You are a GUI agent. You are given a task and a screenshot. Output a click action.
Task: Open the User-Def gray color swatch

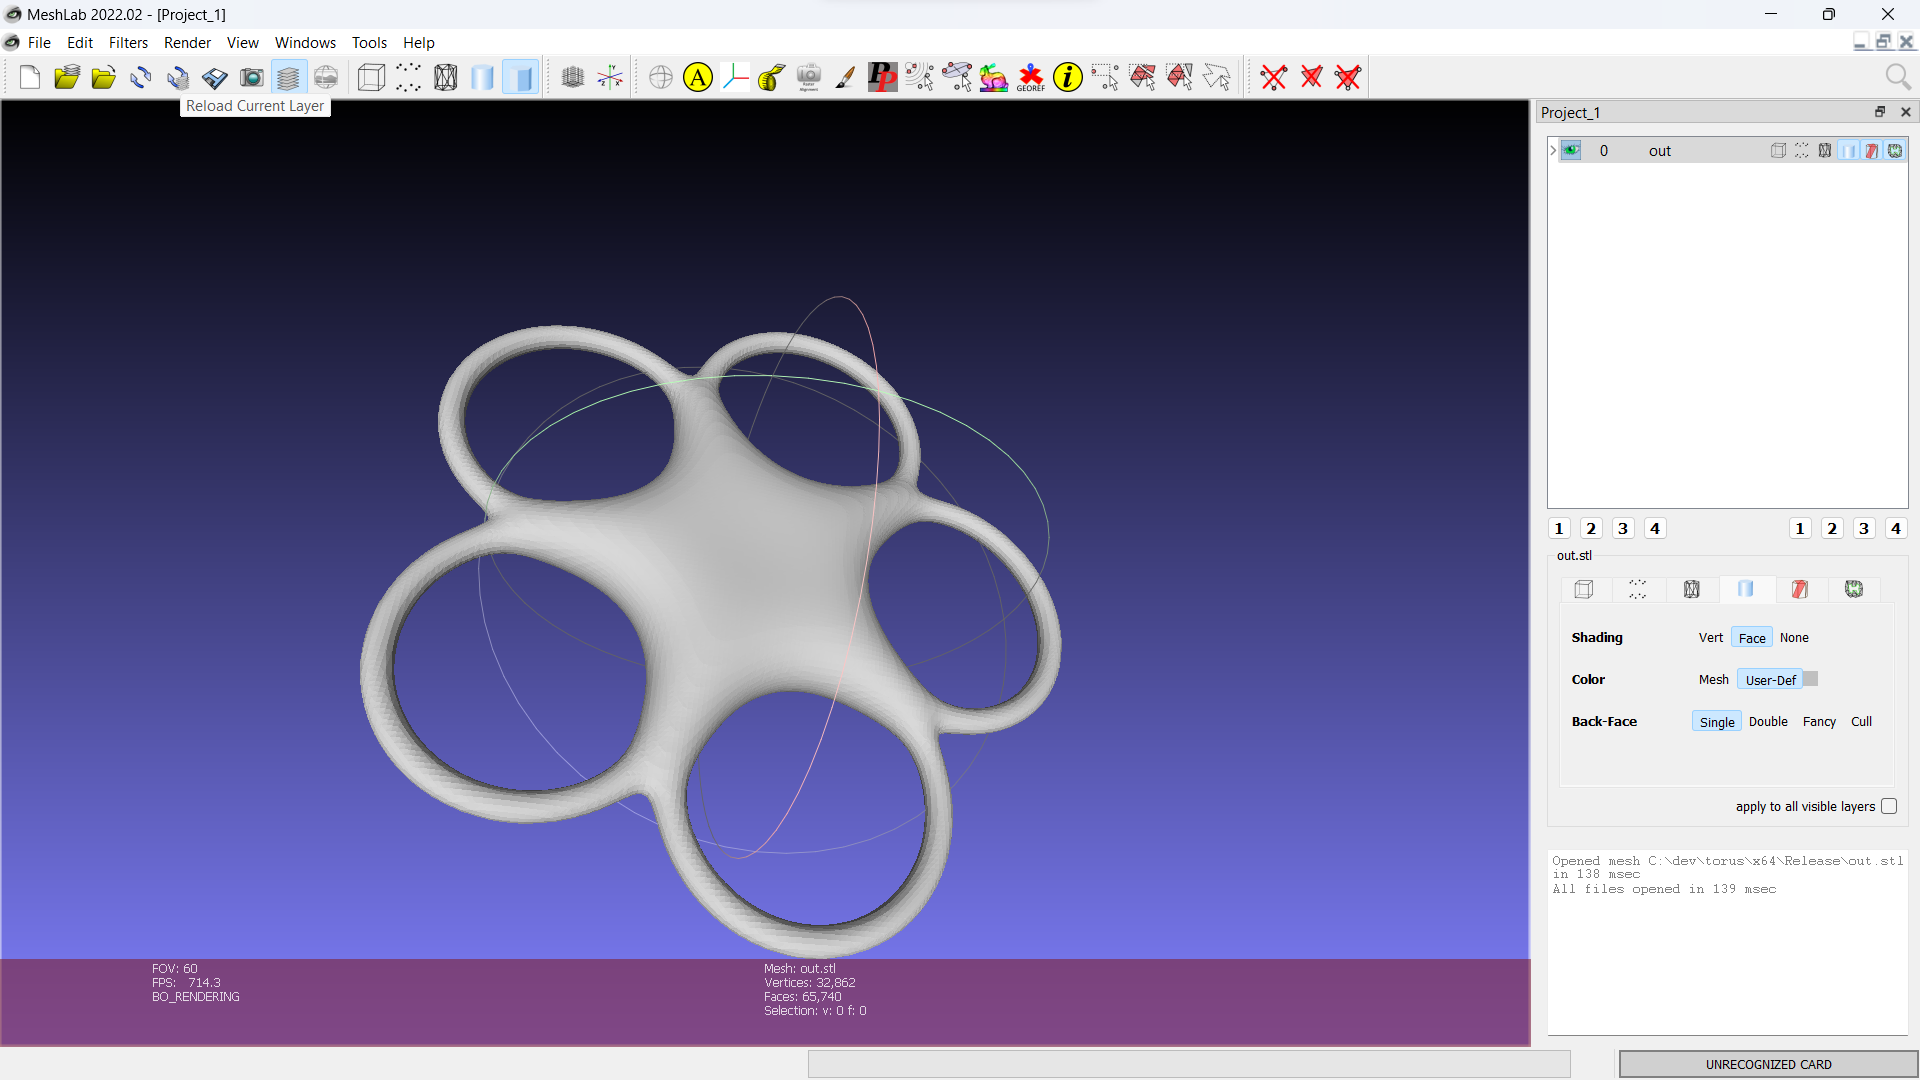pyautogui.click(x=1810, y=679)
